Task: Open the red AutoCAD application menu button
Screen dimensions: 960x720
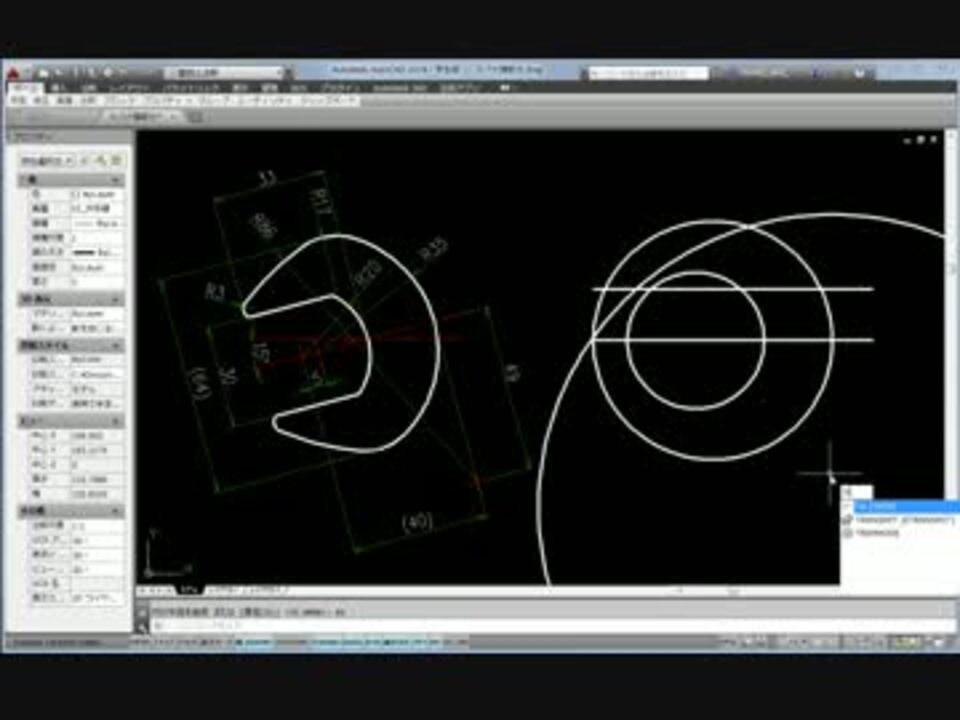Action: (x=13, y=75)
